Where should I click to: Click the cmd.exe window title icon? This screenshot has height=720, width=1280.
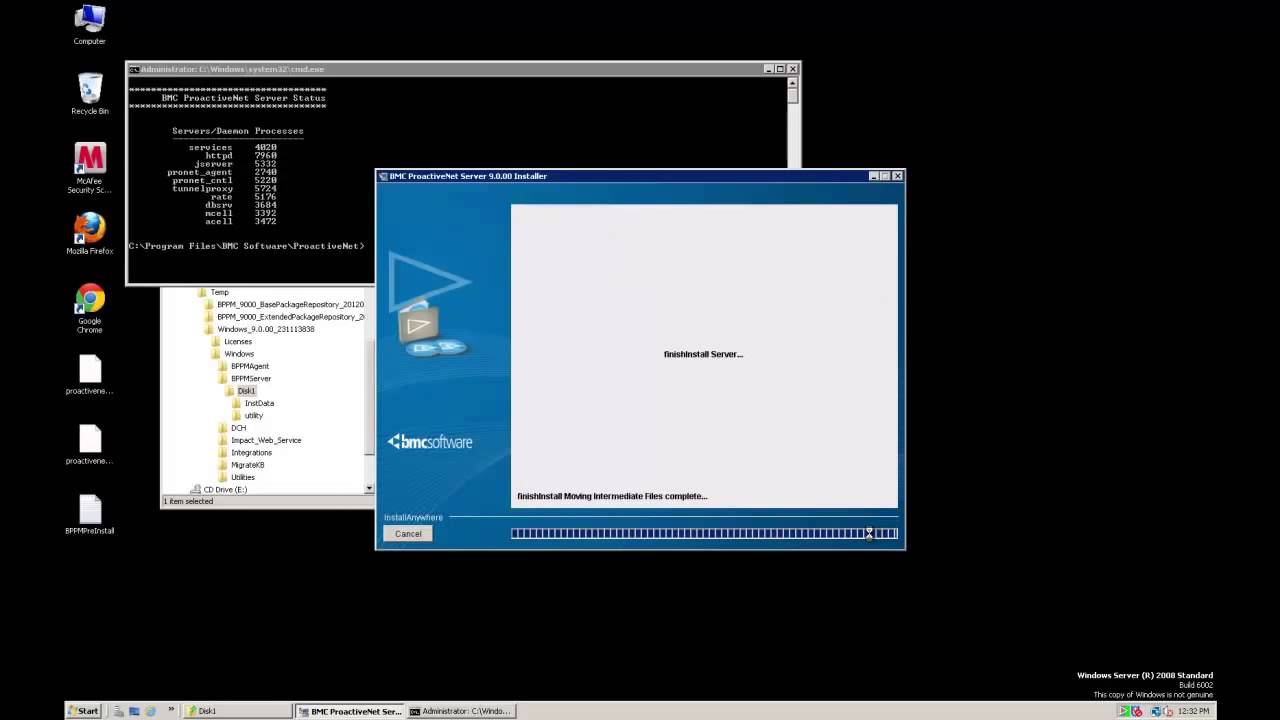click(134, 69)
